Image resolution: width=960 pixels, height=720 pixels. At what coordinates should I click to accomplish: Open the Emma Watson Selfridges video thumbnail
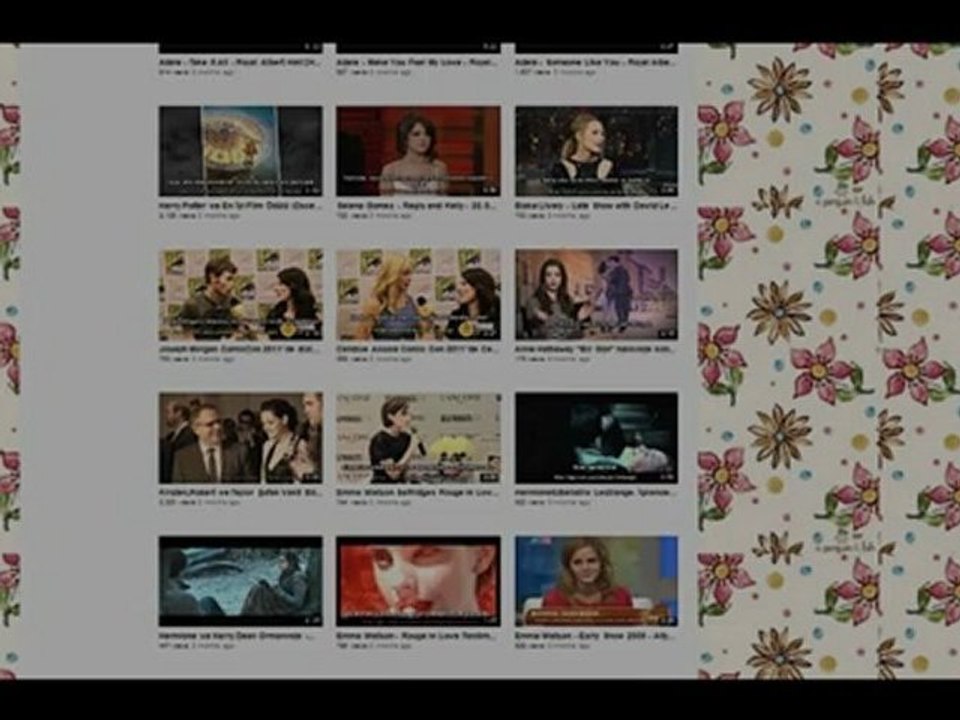point(418,438)
